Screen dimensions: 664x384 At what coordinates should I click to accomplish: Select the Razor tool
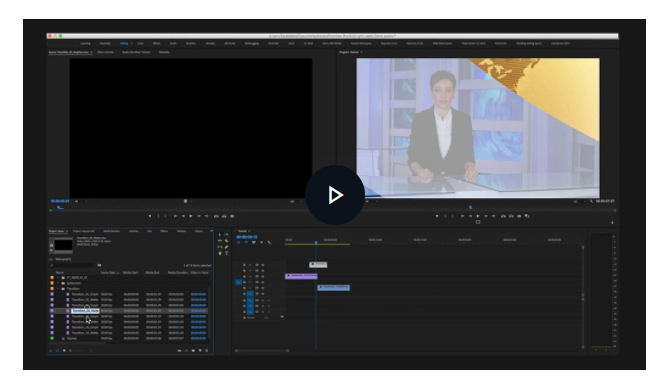(227, 240)
